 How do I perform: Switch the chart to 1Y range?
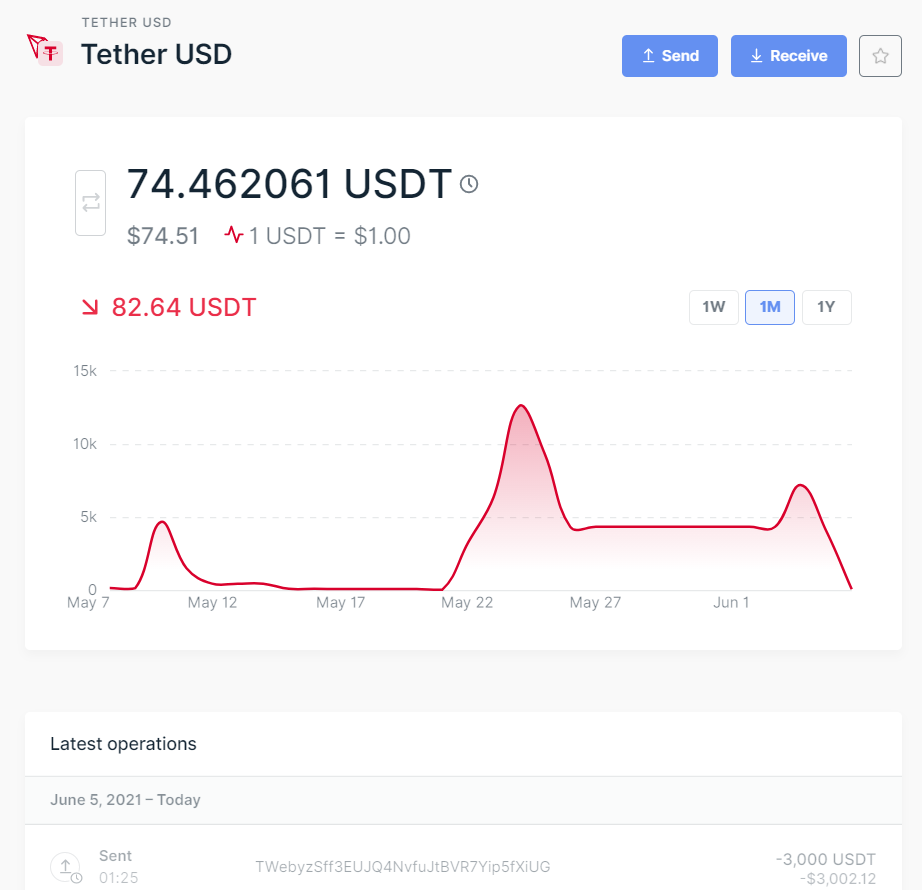826,307
